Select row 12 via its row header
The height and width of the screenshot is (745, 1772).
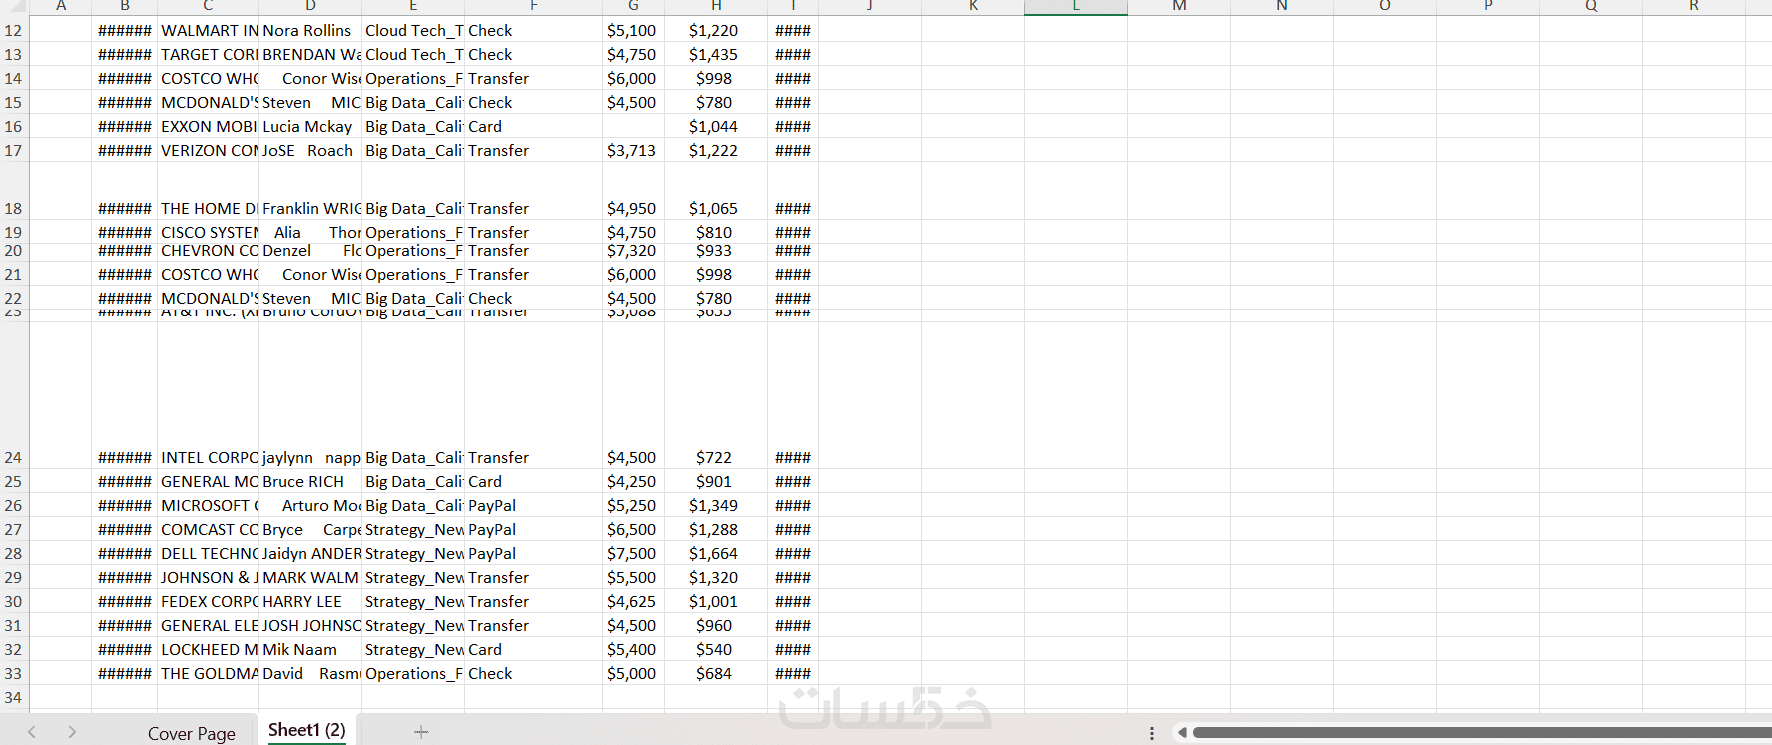point(14,30)
